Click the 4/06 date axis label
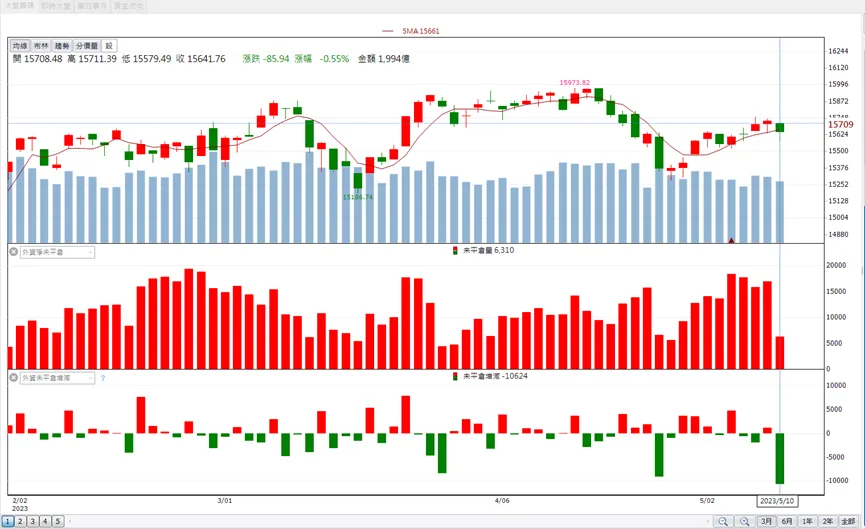 [x=502, y=501]
